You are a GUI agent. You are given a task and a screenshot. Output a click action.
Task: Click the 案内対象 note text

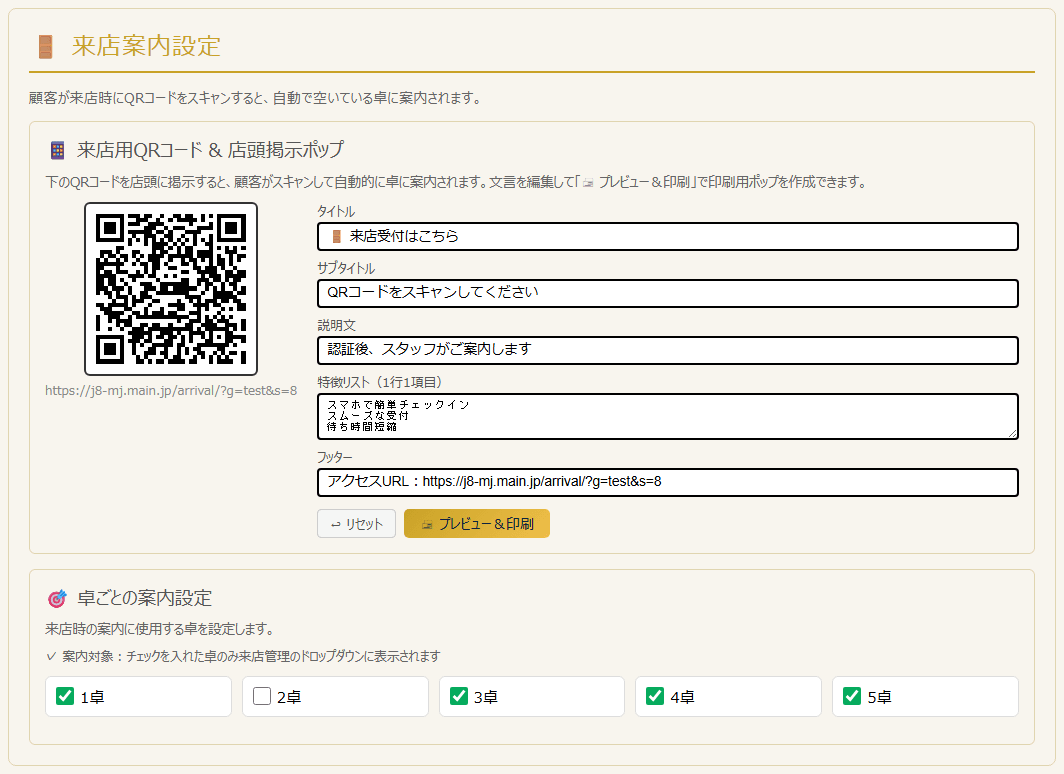(x=243, y=656)
